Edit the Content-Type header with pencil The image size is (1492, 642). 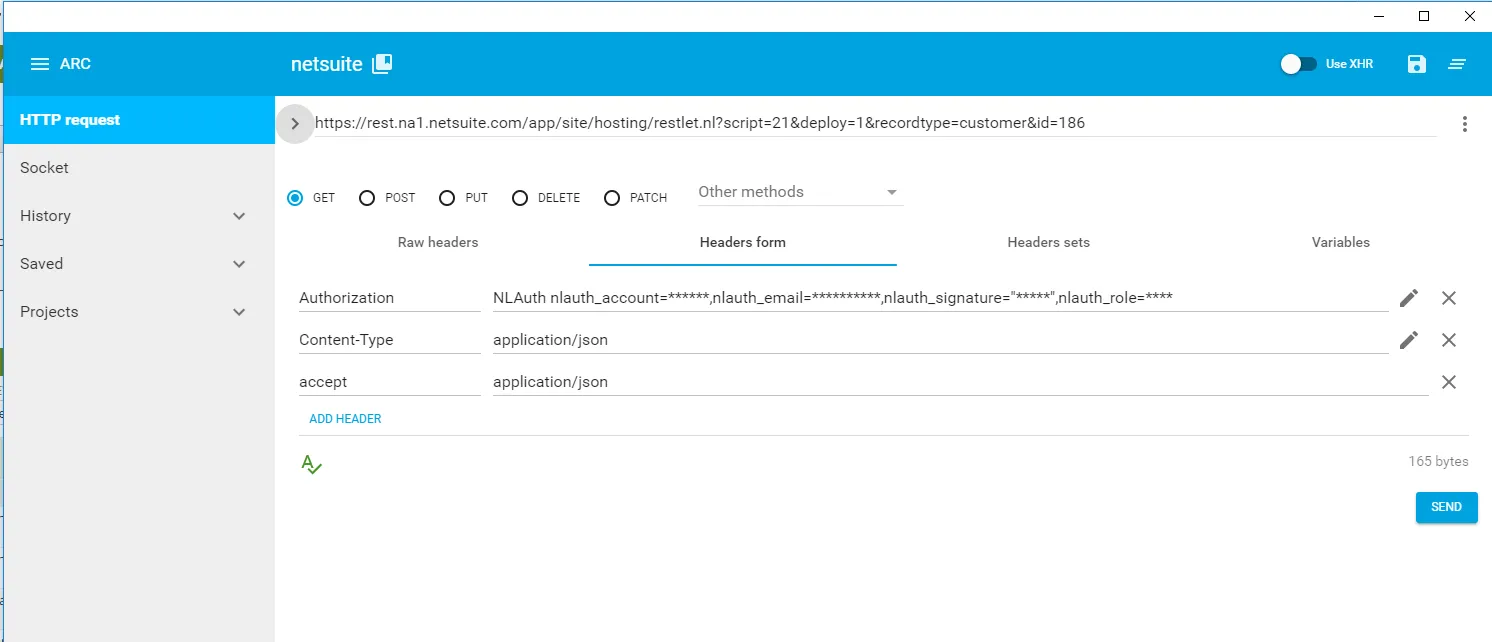[x=1409, y=340]
